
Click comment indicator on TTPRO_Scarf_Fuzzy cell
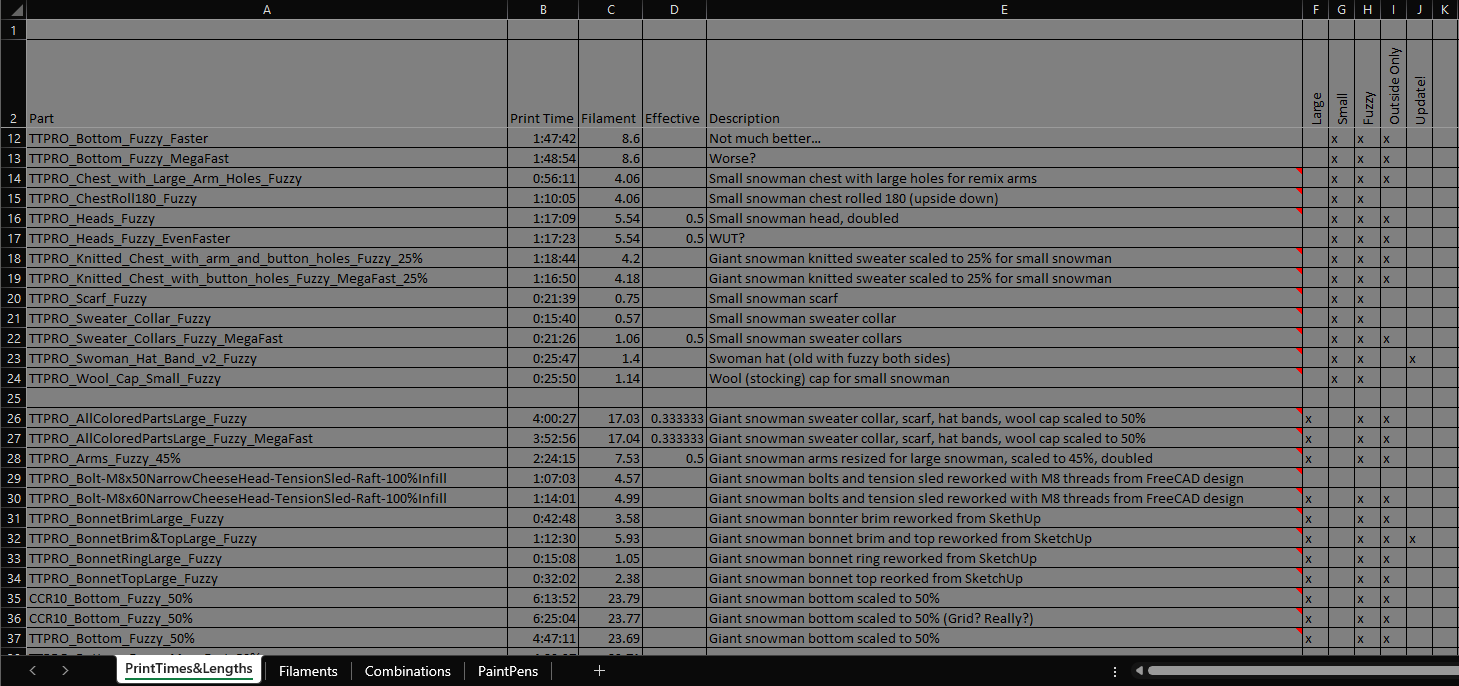click(x=1299, y=291)
